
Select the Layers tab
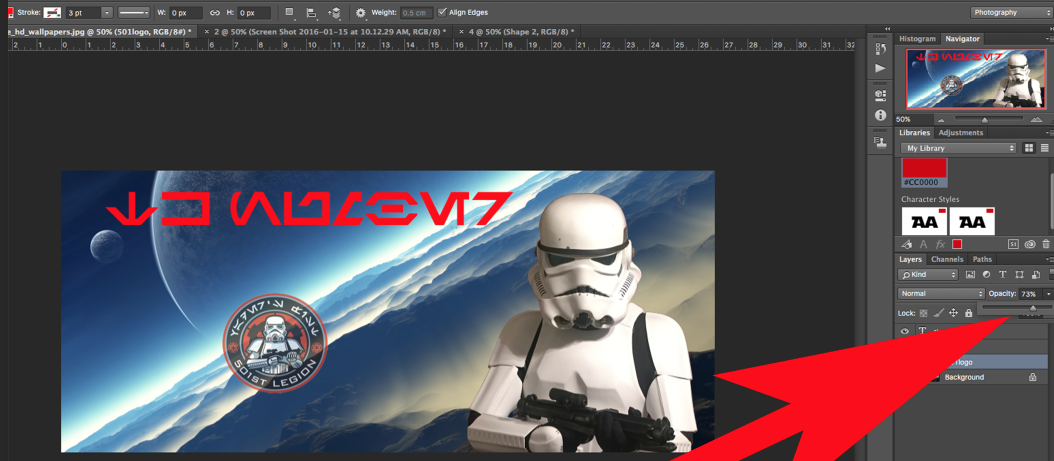[x=911, y=259]
